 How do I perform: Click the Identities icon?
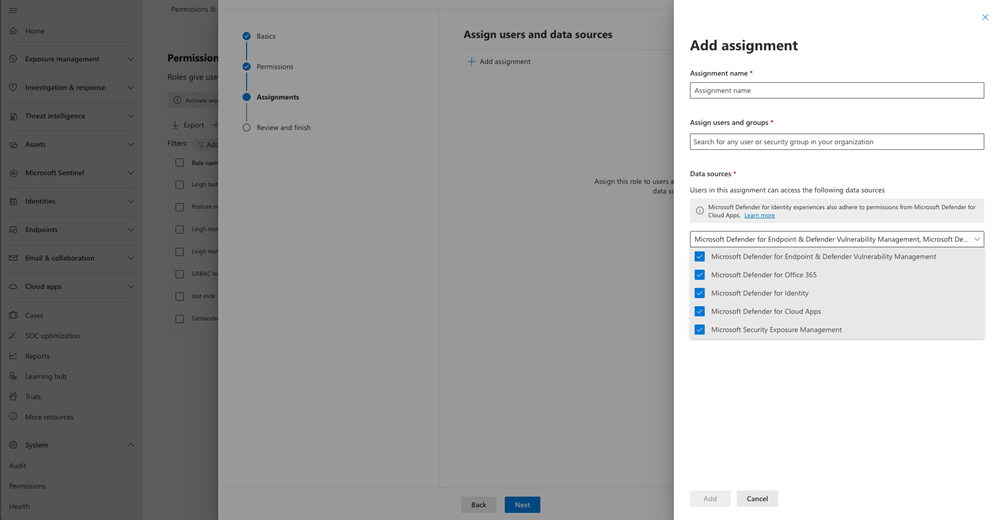point(13,202)
